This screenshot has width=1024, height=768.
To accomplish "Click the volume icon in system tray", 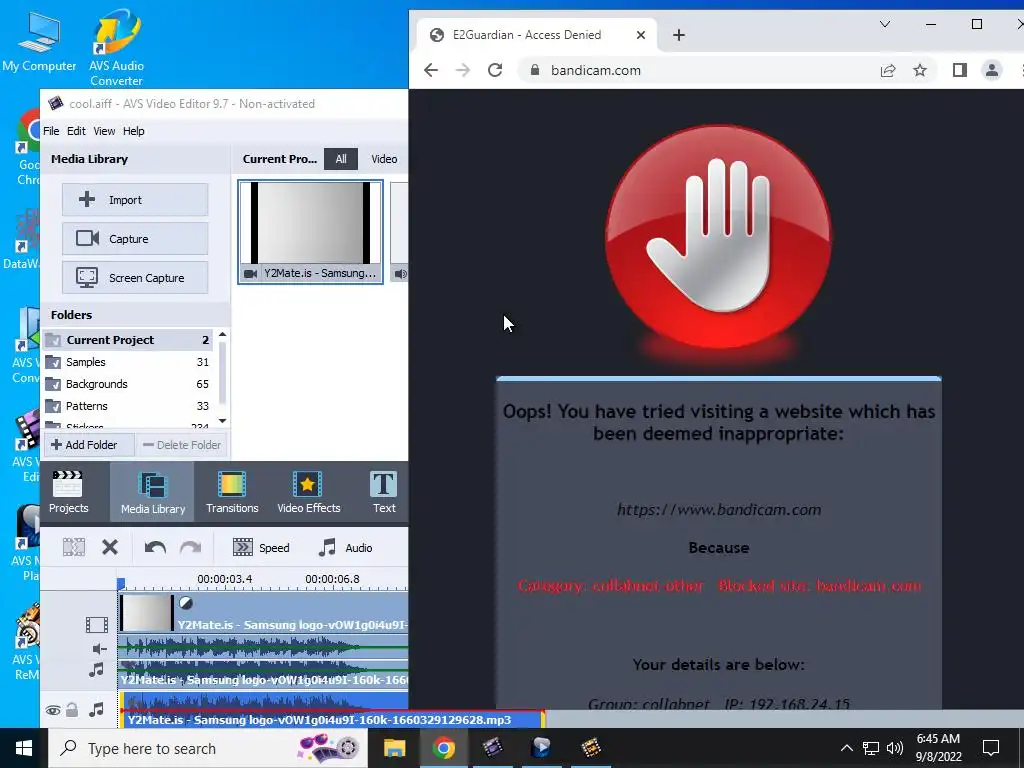I will [x=895, y=748].
